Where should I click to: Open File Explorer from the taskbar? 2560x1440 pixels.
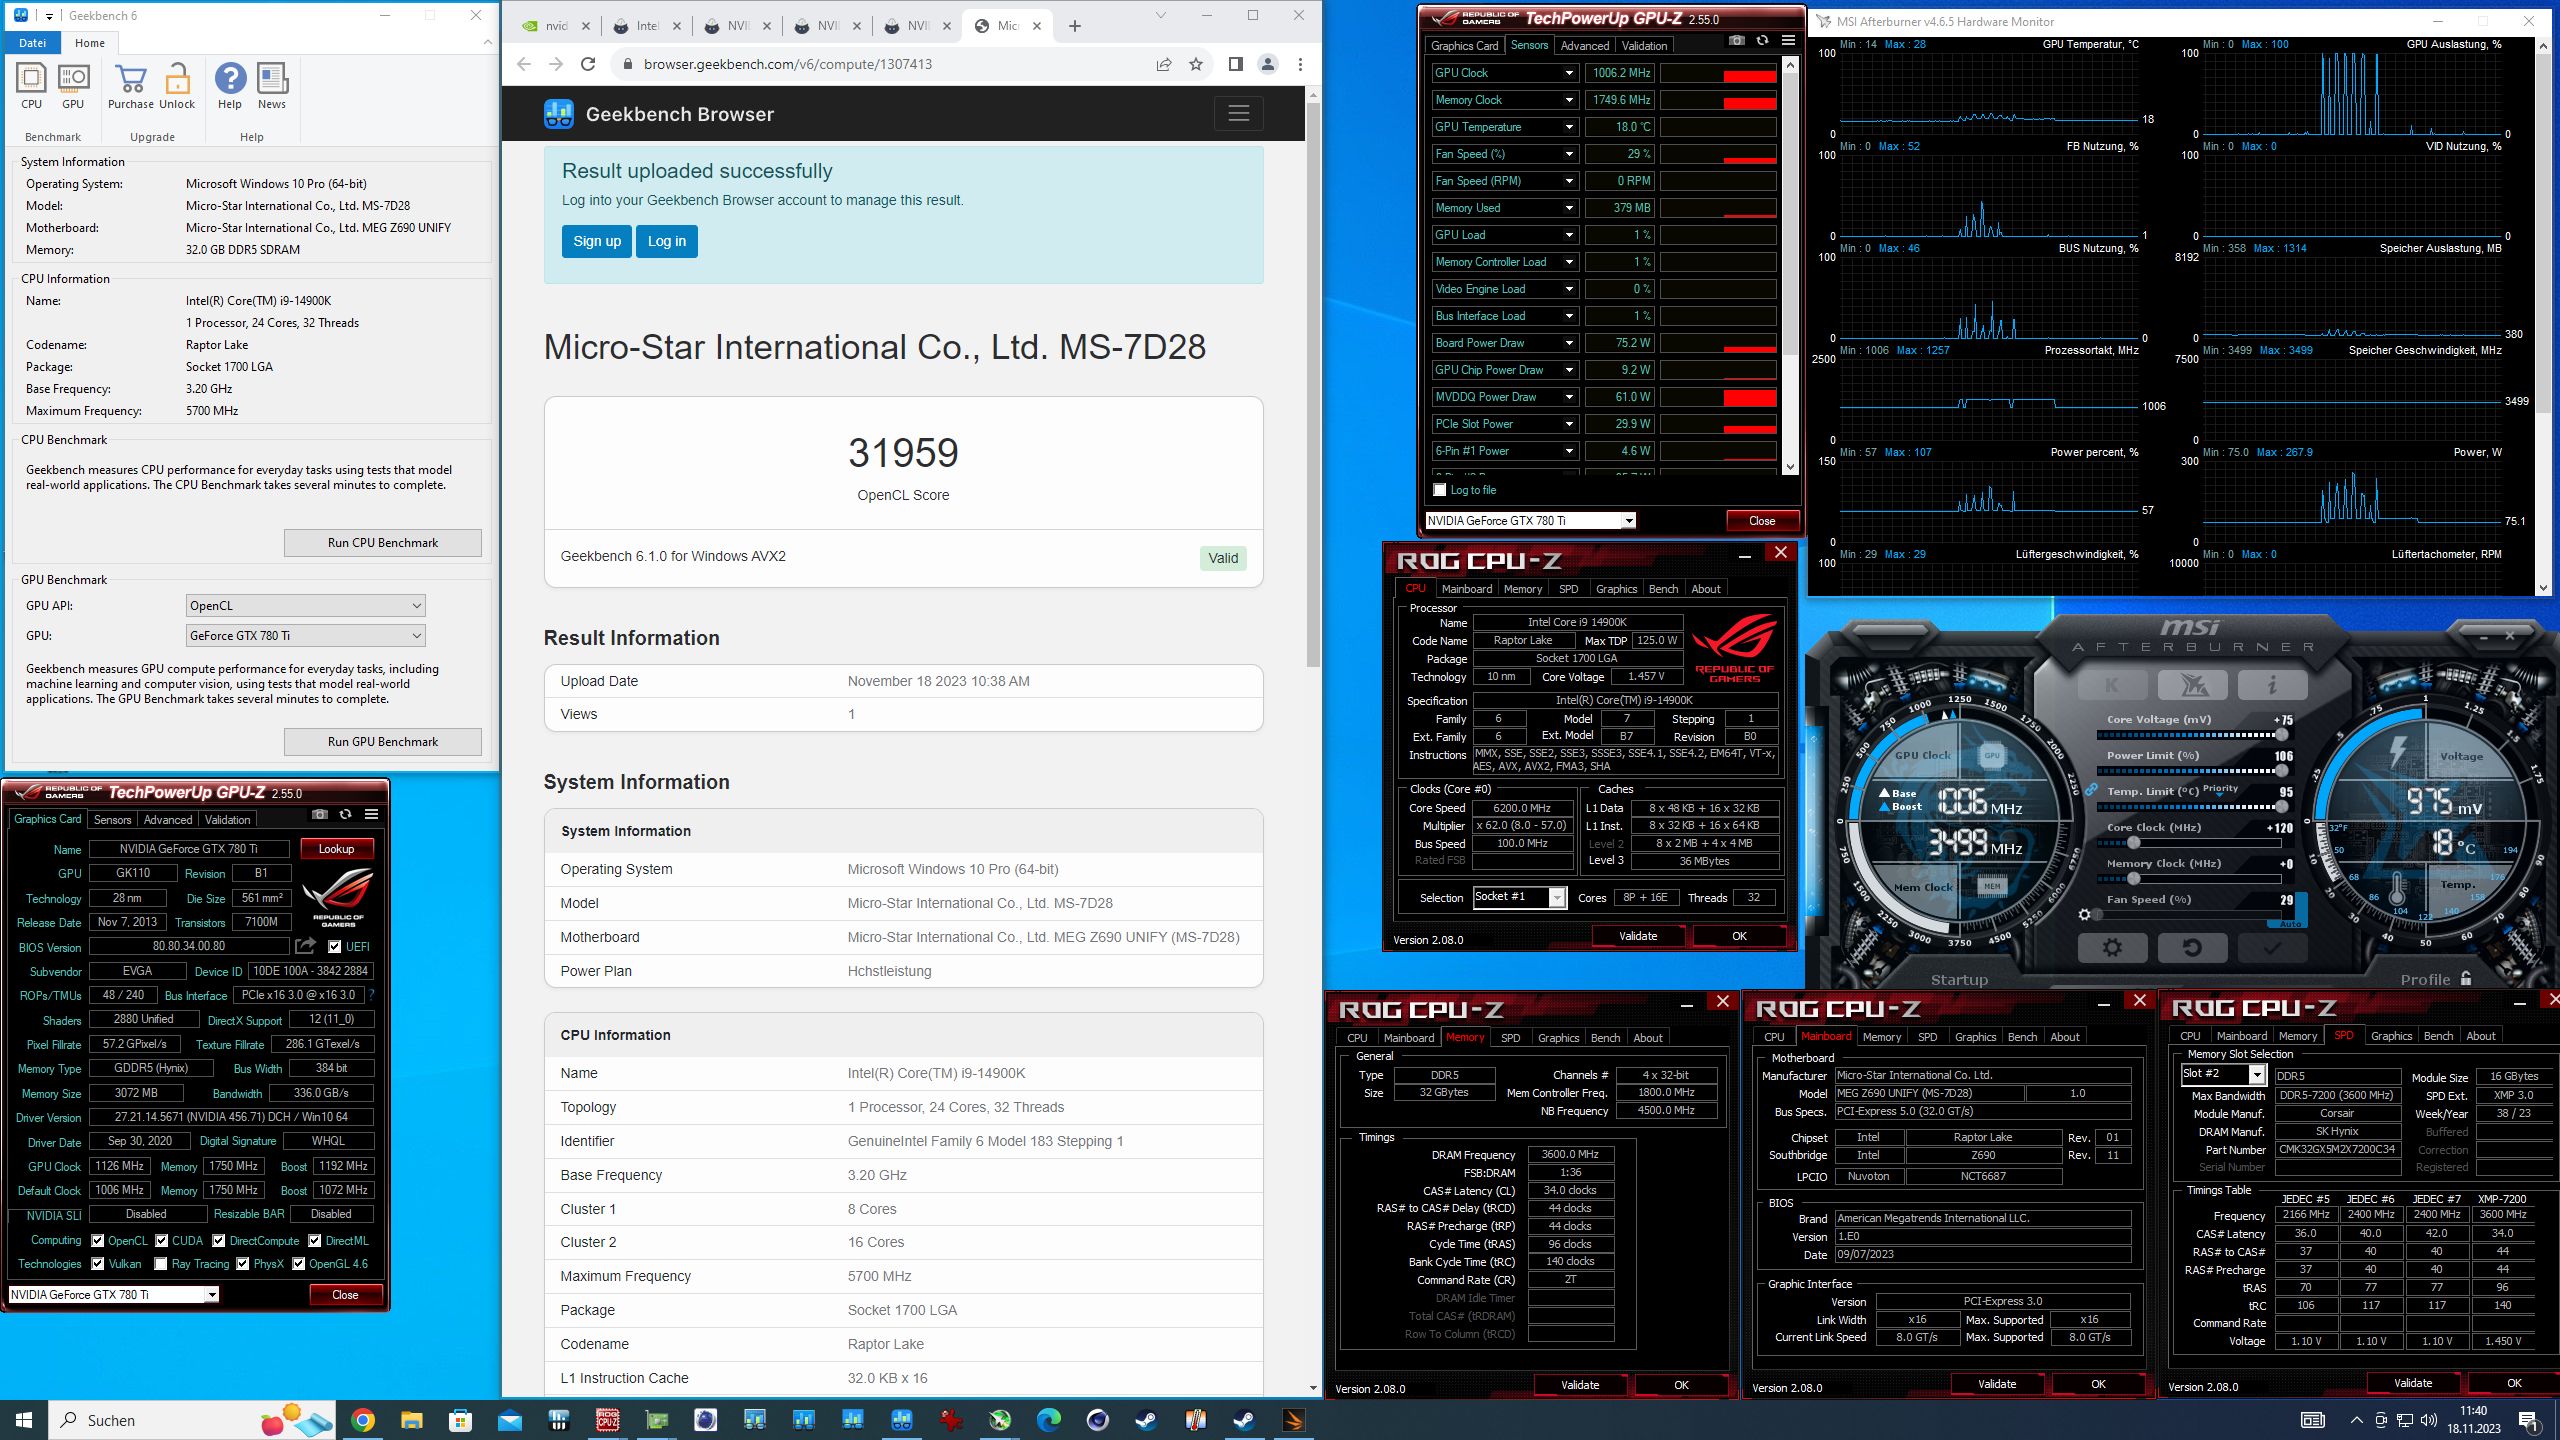coord(411,1420)
